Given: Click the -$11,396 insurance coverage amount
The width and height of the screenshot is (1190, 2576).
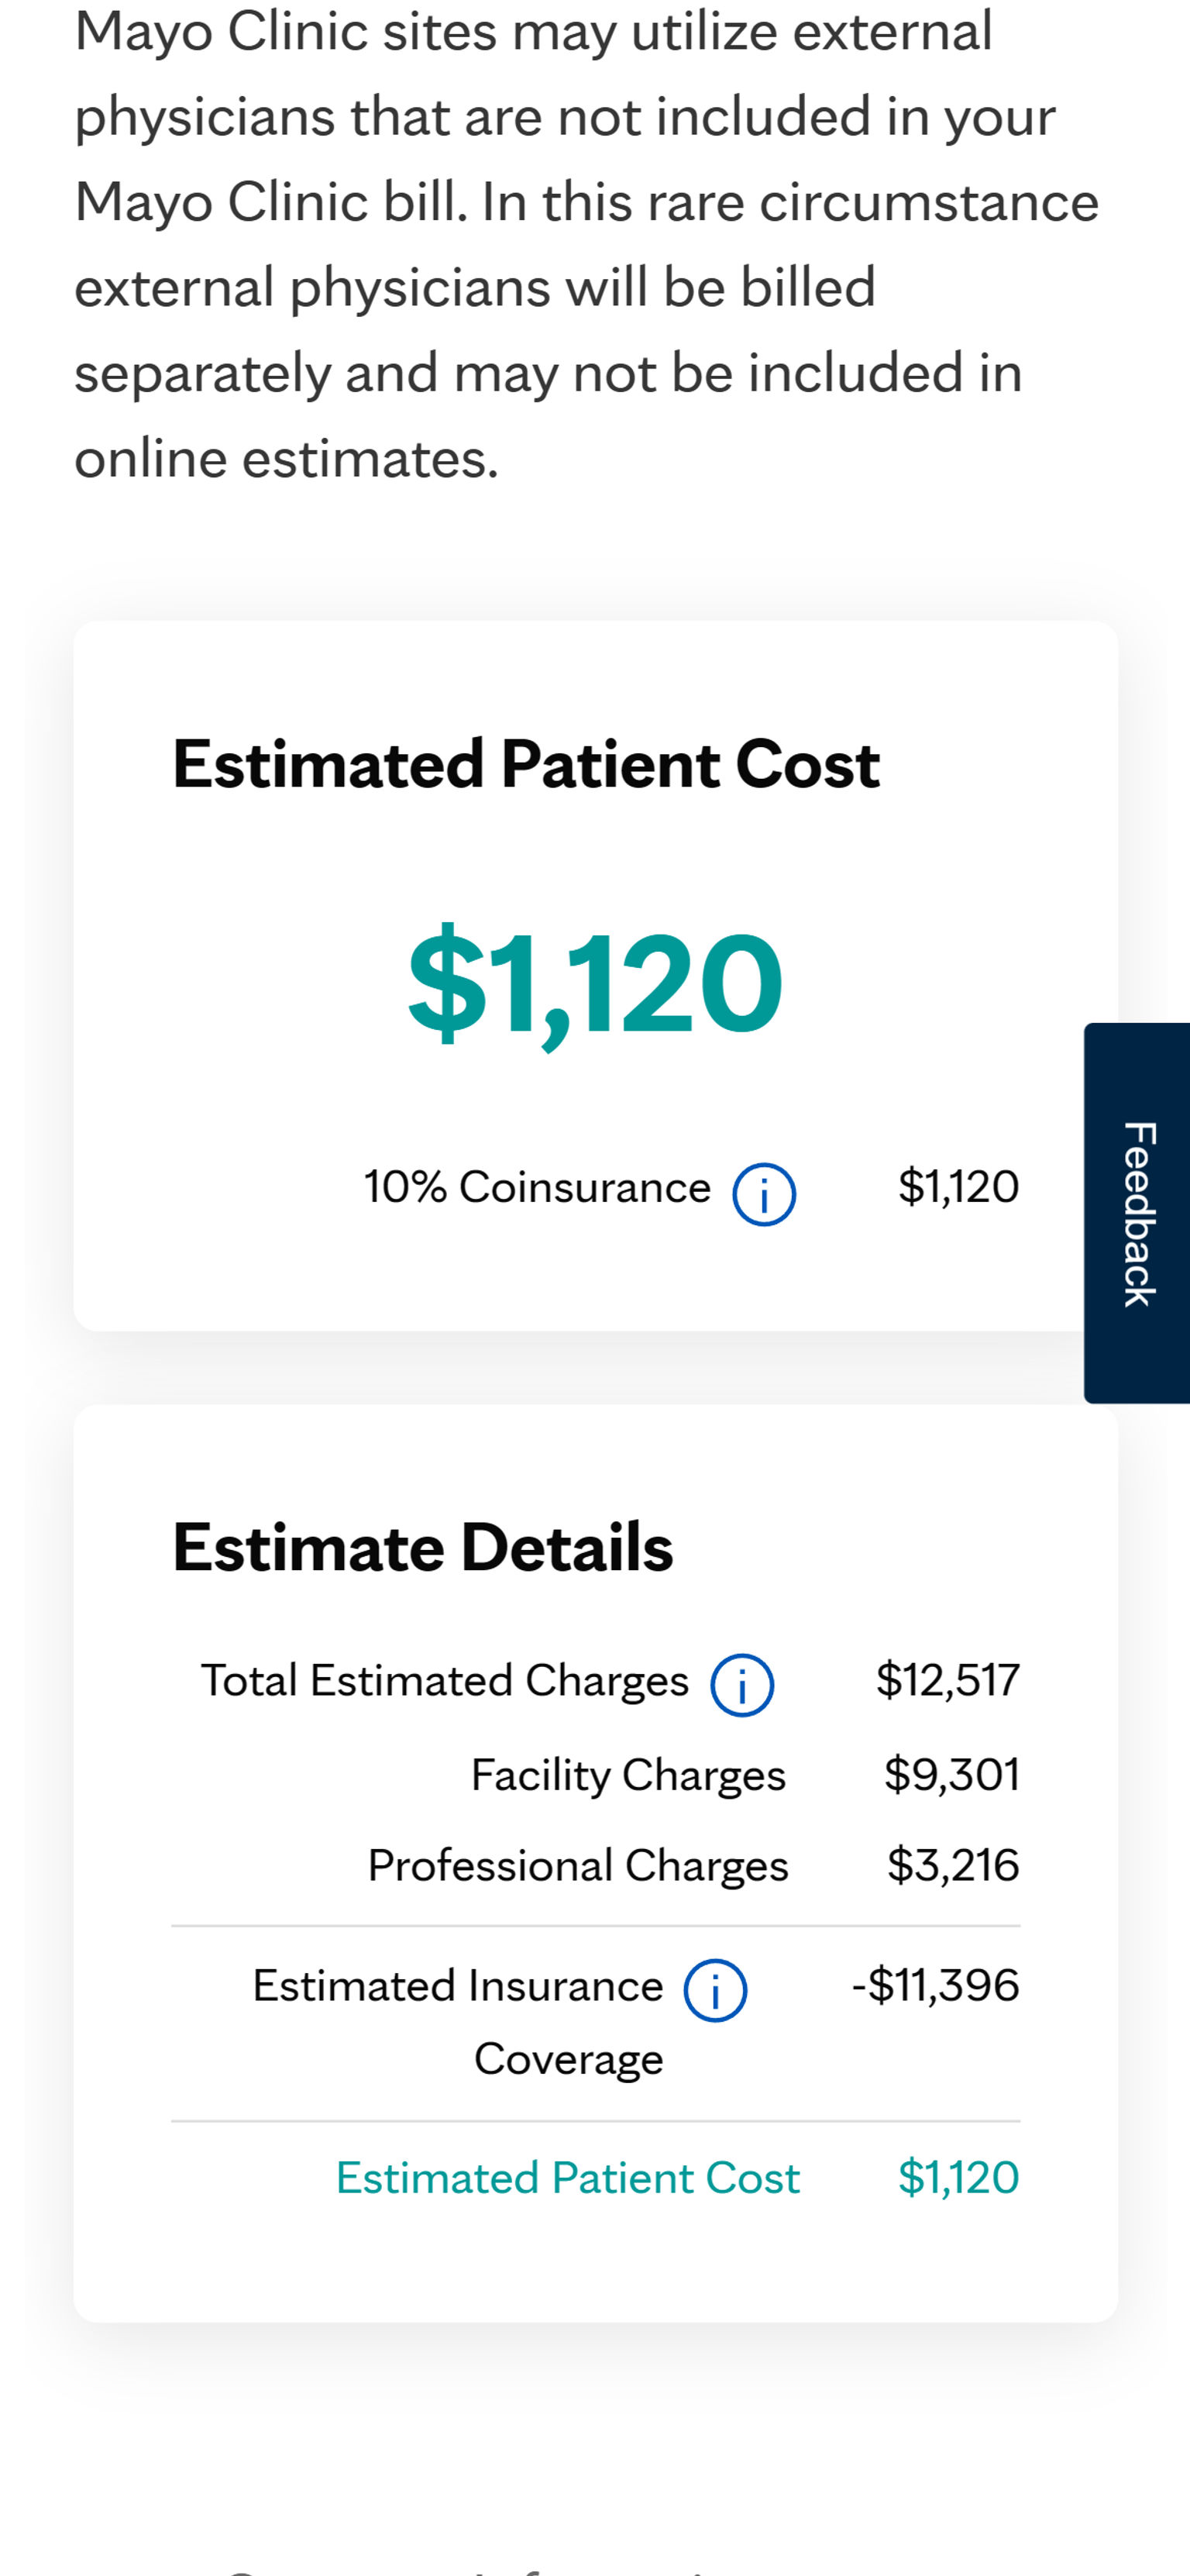Looking at the screenshot, I should 935,1986.
